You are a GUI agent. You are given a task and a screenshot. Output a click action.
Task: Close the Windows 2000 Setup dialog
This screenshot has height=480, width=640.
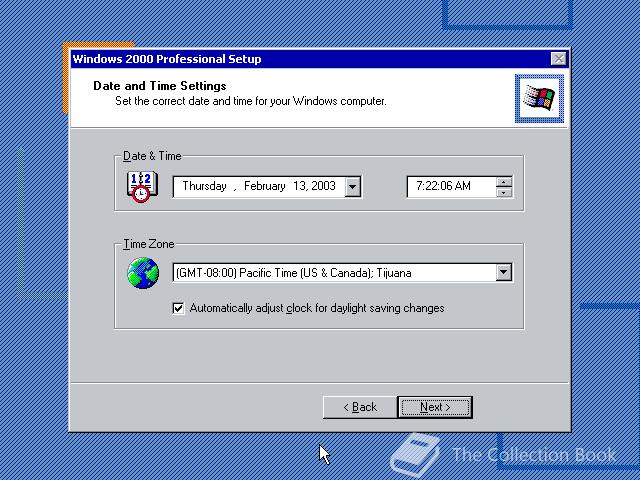tap(558, 59)
